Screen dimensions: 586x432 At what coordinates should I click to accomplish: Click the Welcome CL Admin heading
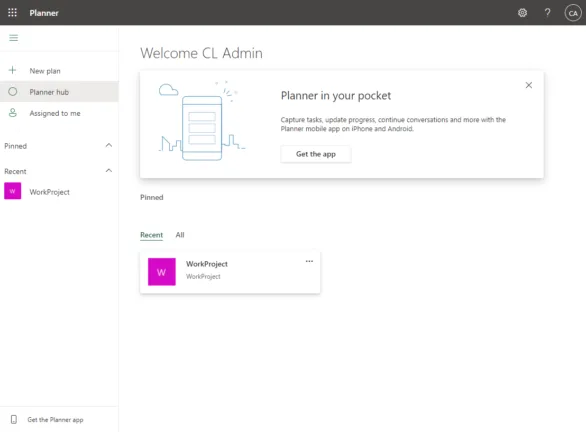point(201,53)
